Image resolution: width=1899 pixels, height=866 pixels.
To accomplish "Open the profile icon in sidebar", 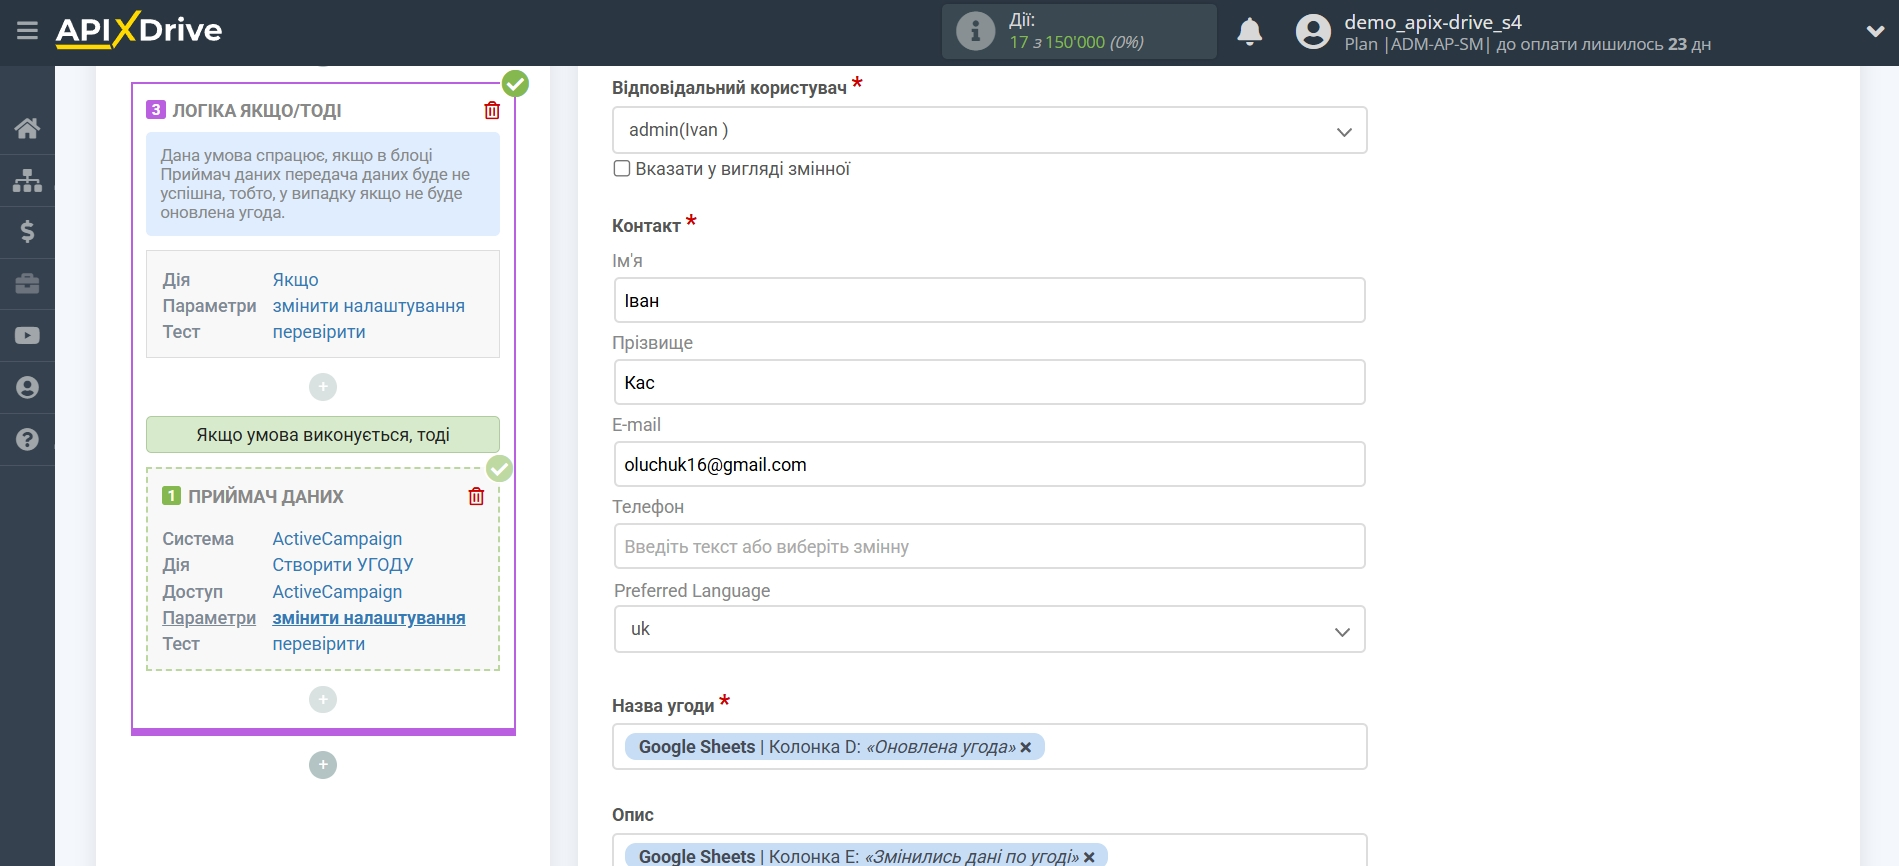I will point(27,388).
